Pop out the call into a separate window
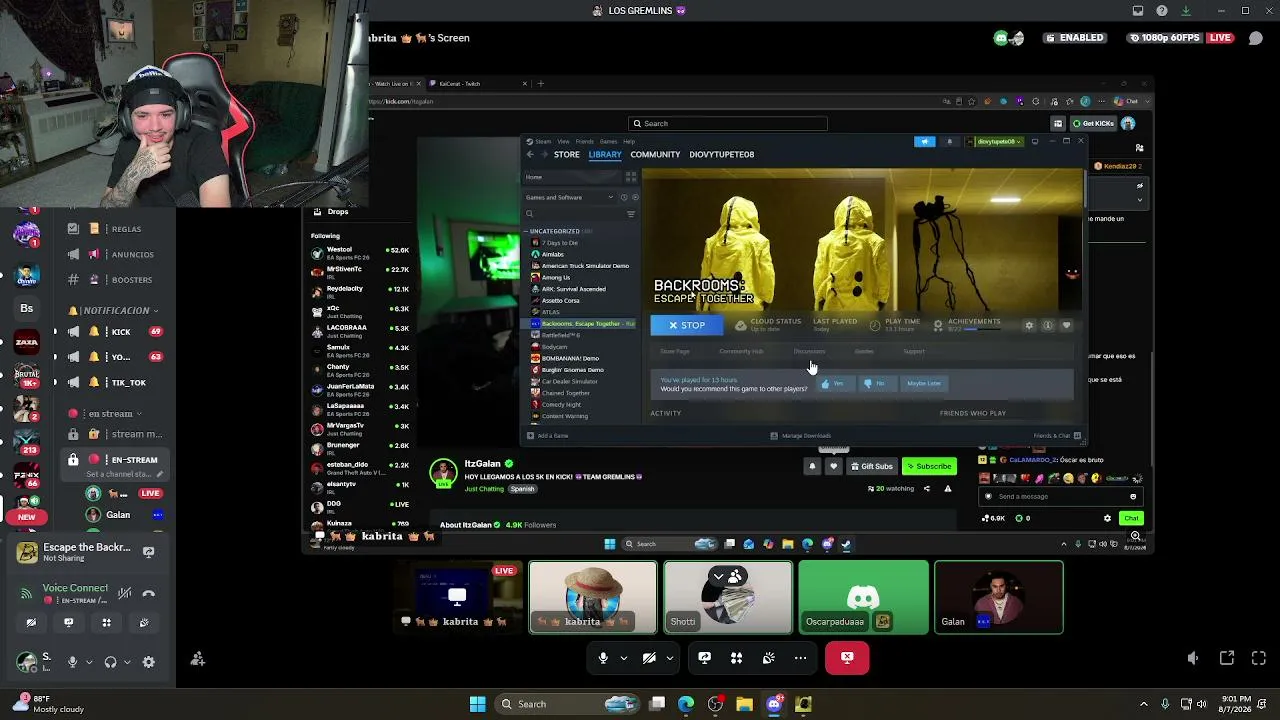 [1227, 658]
